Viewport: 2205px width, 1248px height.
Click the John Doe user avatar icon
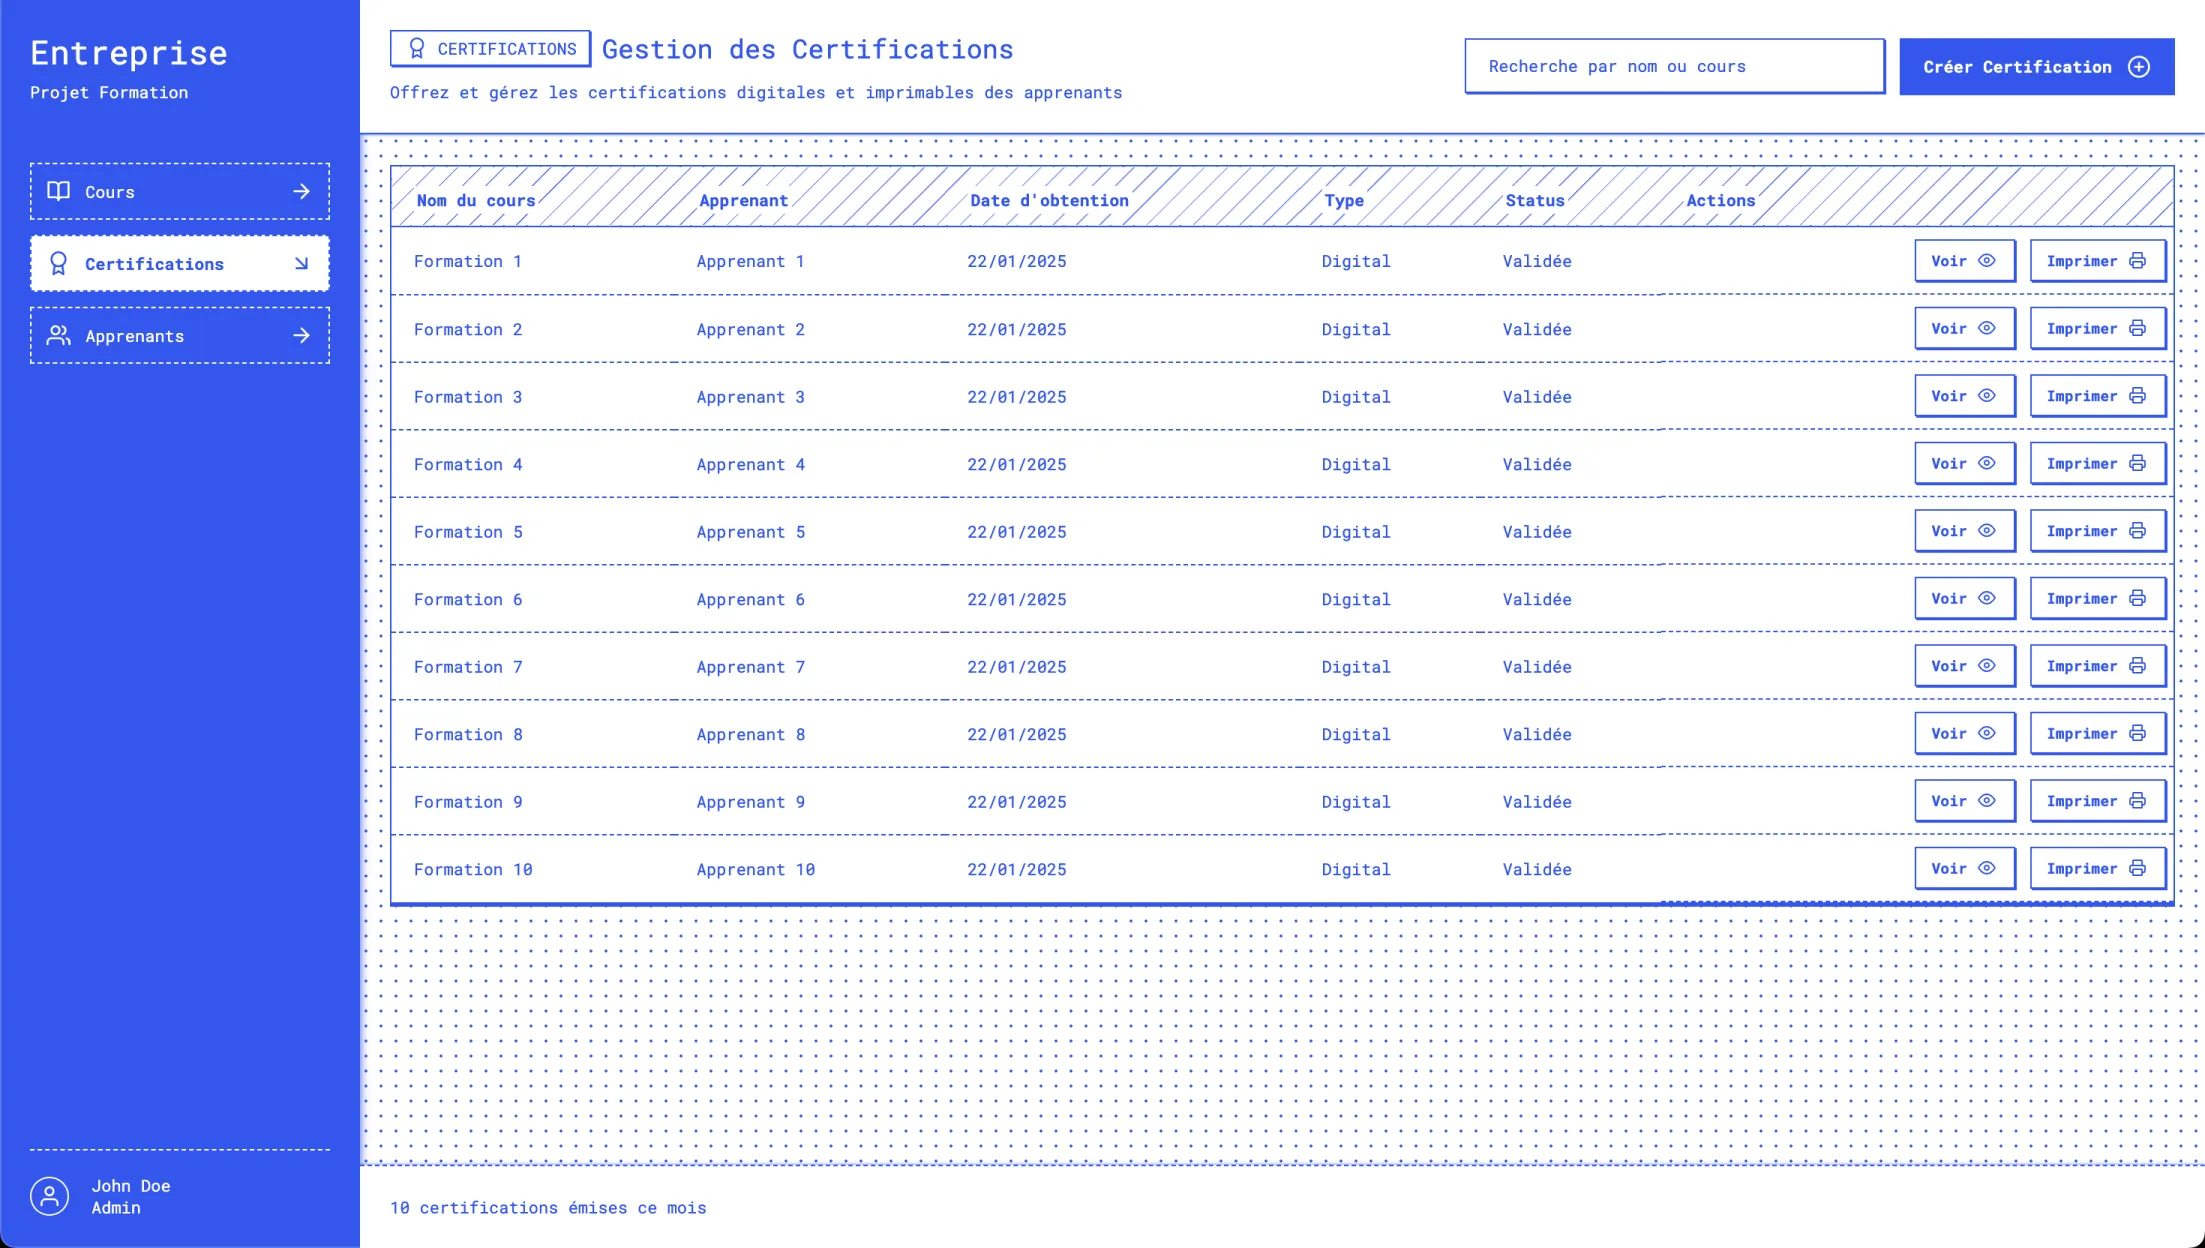coord(49,1196)
